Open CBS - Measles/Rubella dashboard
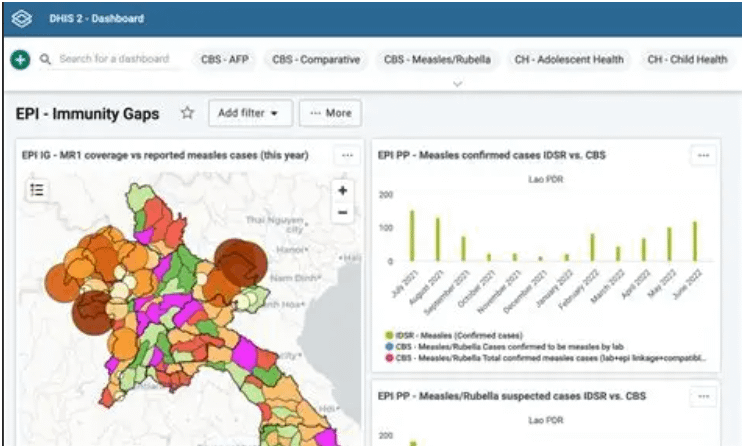Screen dimensions: 744x448 tap(437, 60)
